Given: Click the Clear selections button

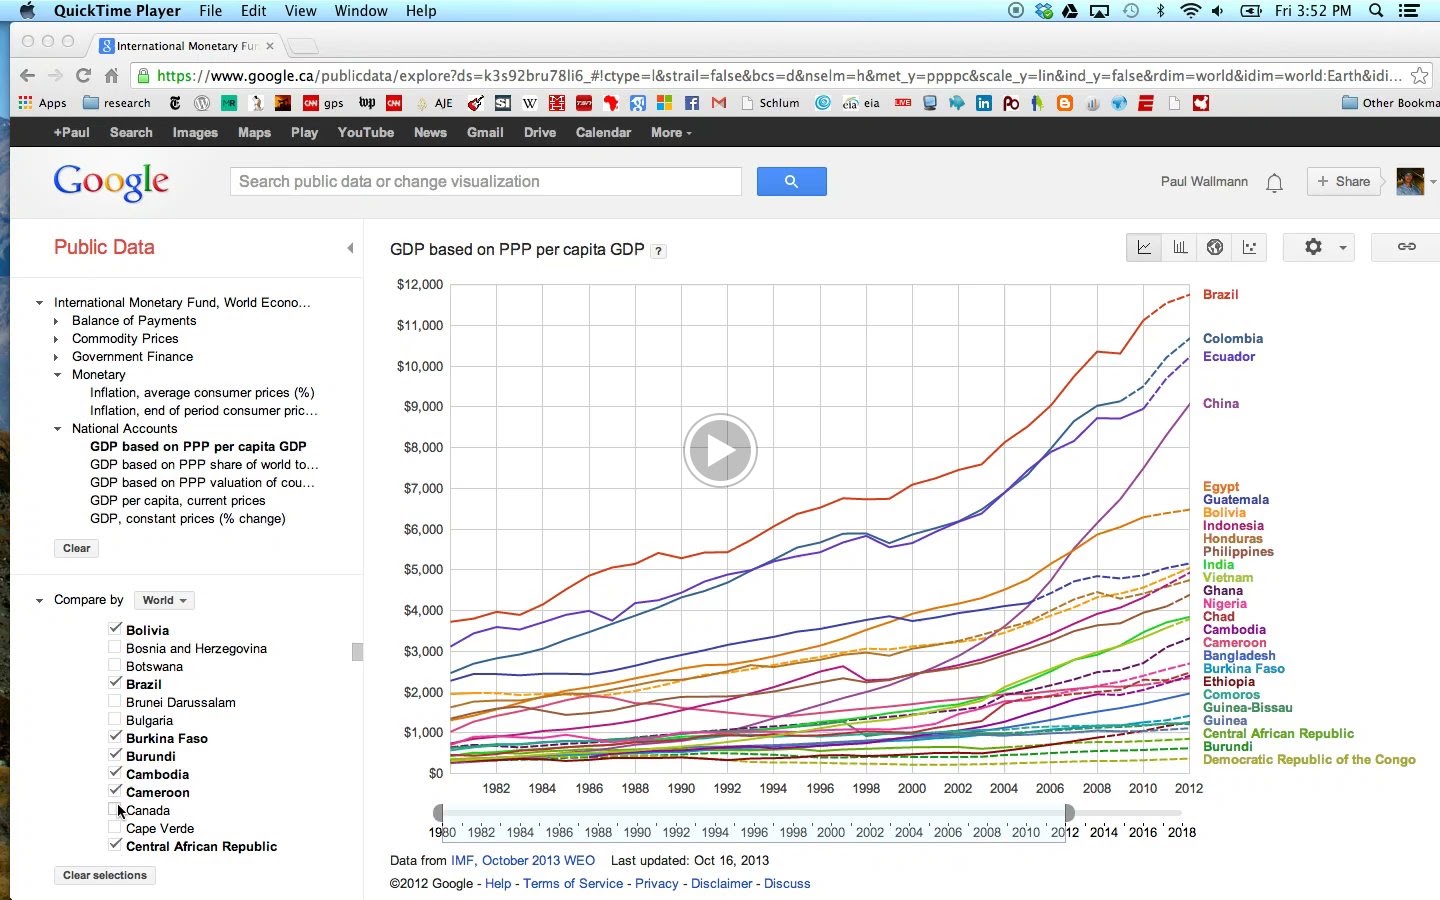Looking at the screenshot, I should [x=105, y=875].
